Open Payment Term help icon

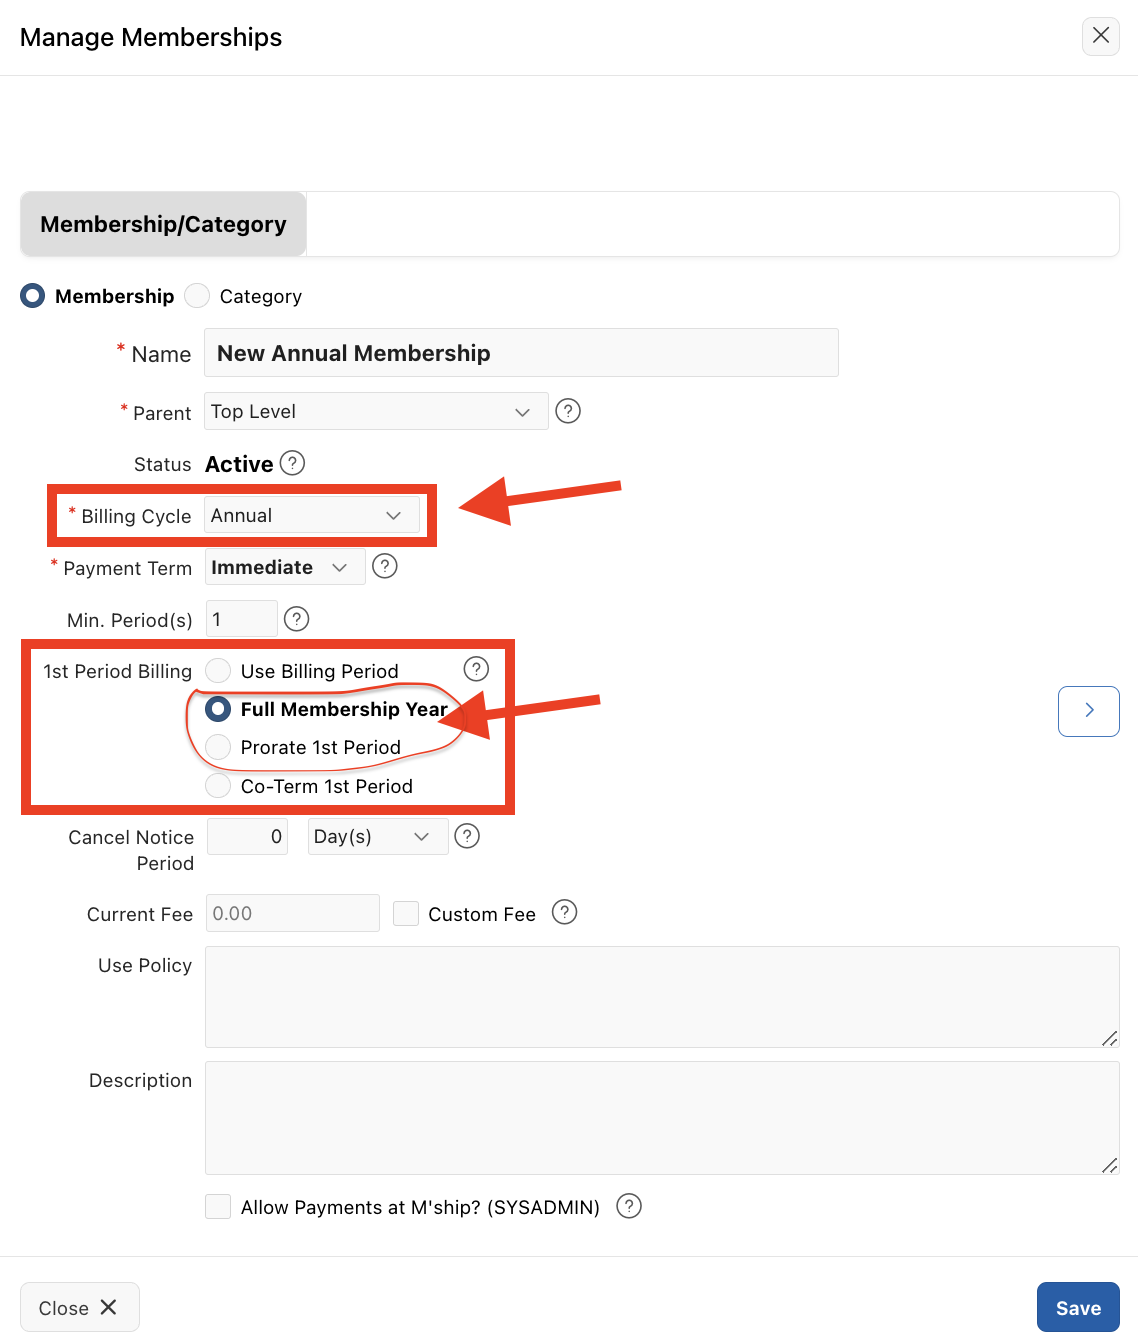[x=384, y=566]
